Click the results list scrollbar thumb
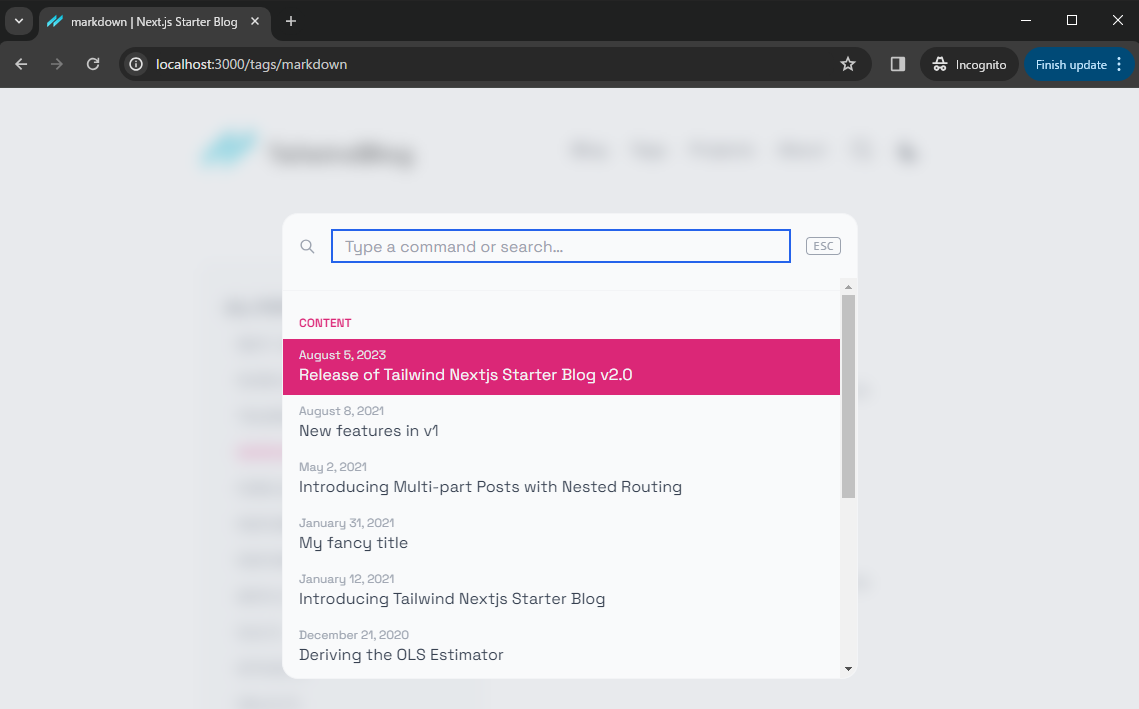 click(848, 395)
